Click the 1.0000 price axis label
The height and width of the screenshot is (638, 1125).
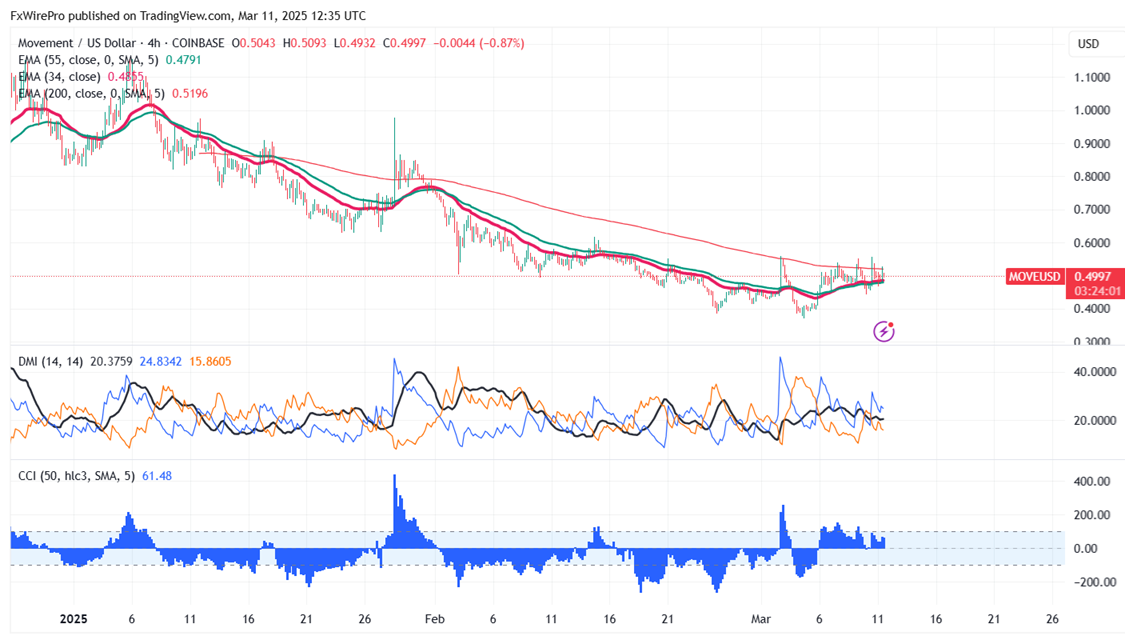tap(1092, 111)
